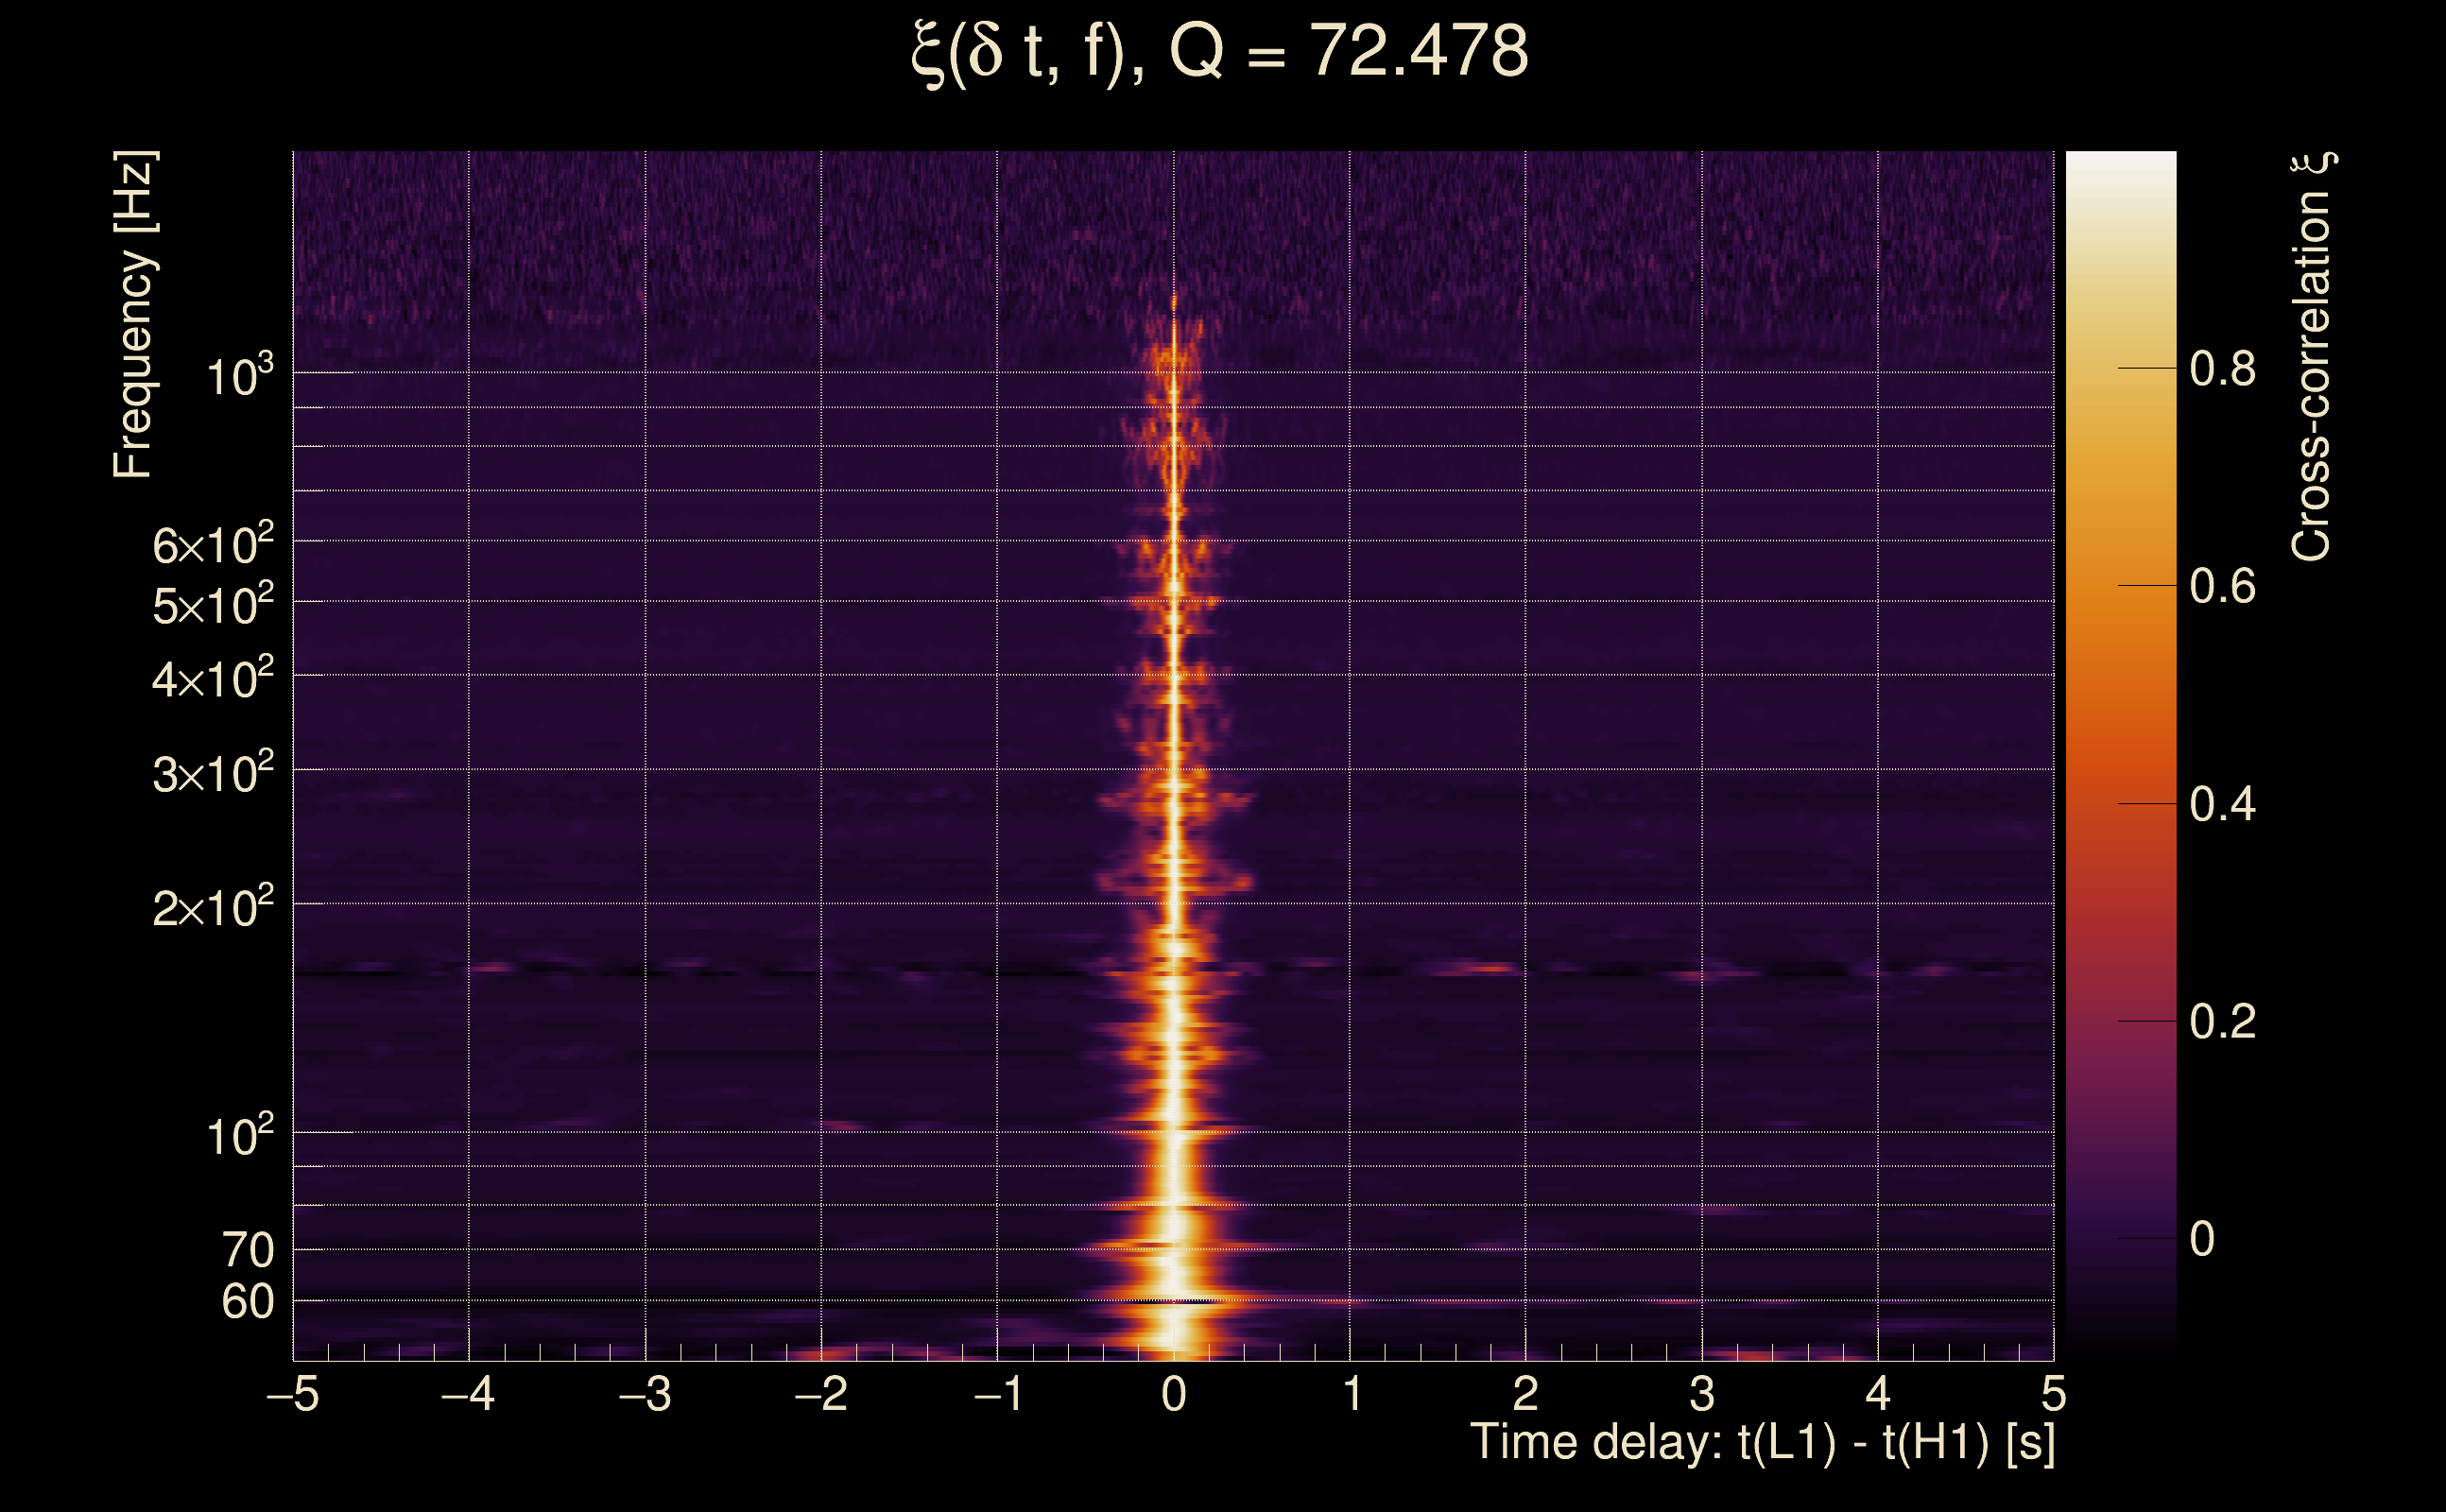Image resolution: width=2446 pixels, height=1512 pixels.
Task: Click the plot title showing Q = 72.478
Action: 1220,52
